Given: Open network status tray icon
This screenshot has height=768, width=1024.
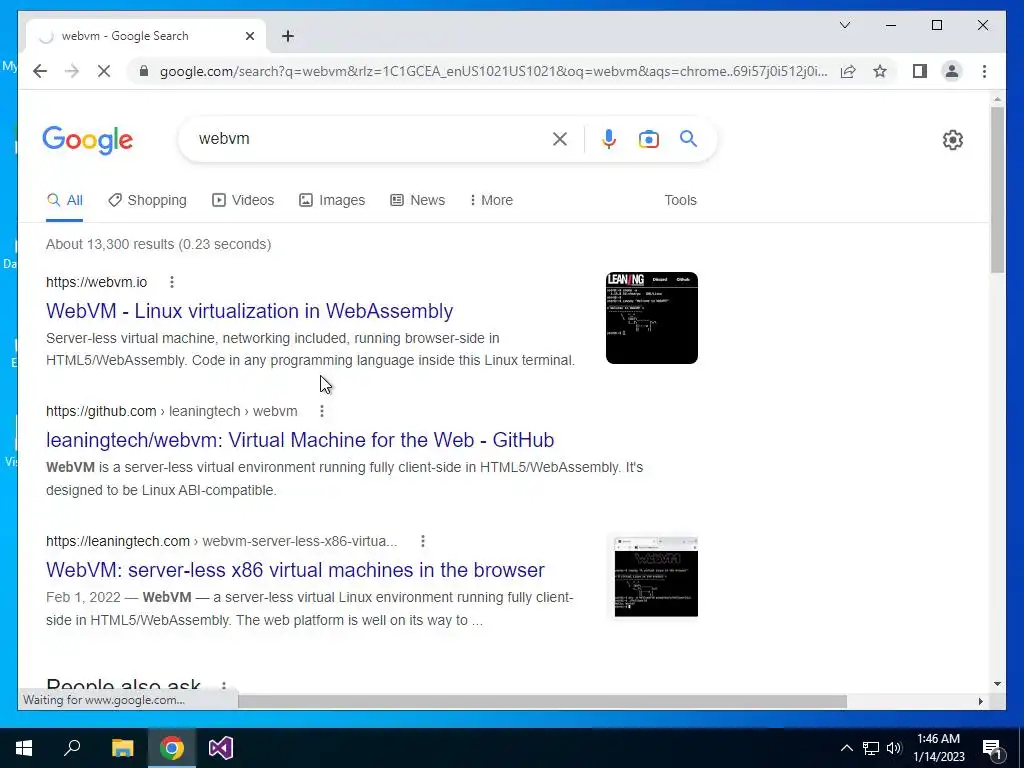Looking at the screenshot, I should [x=871, y=748].
